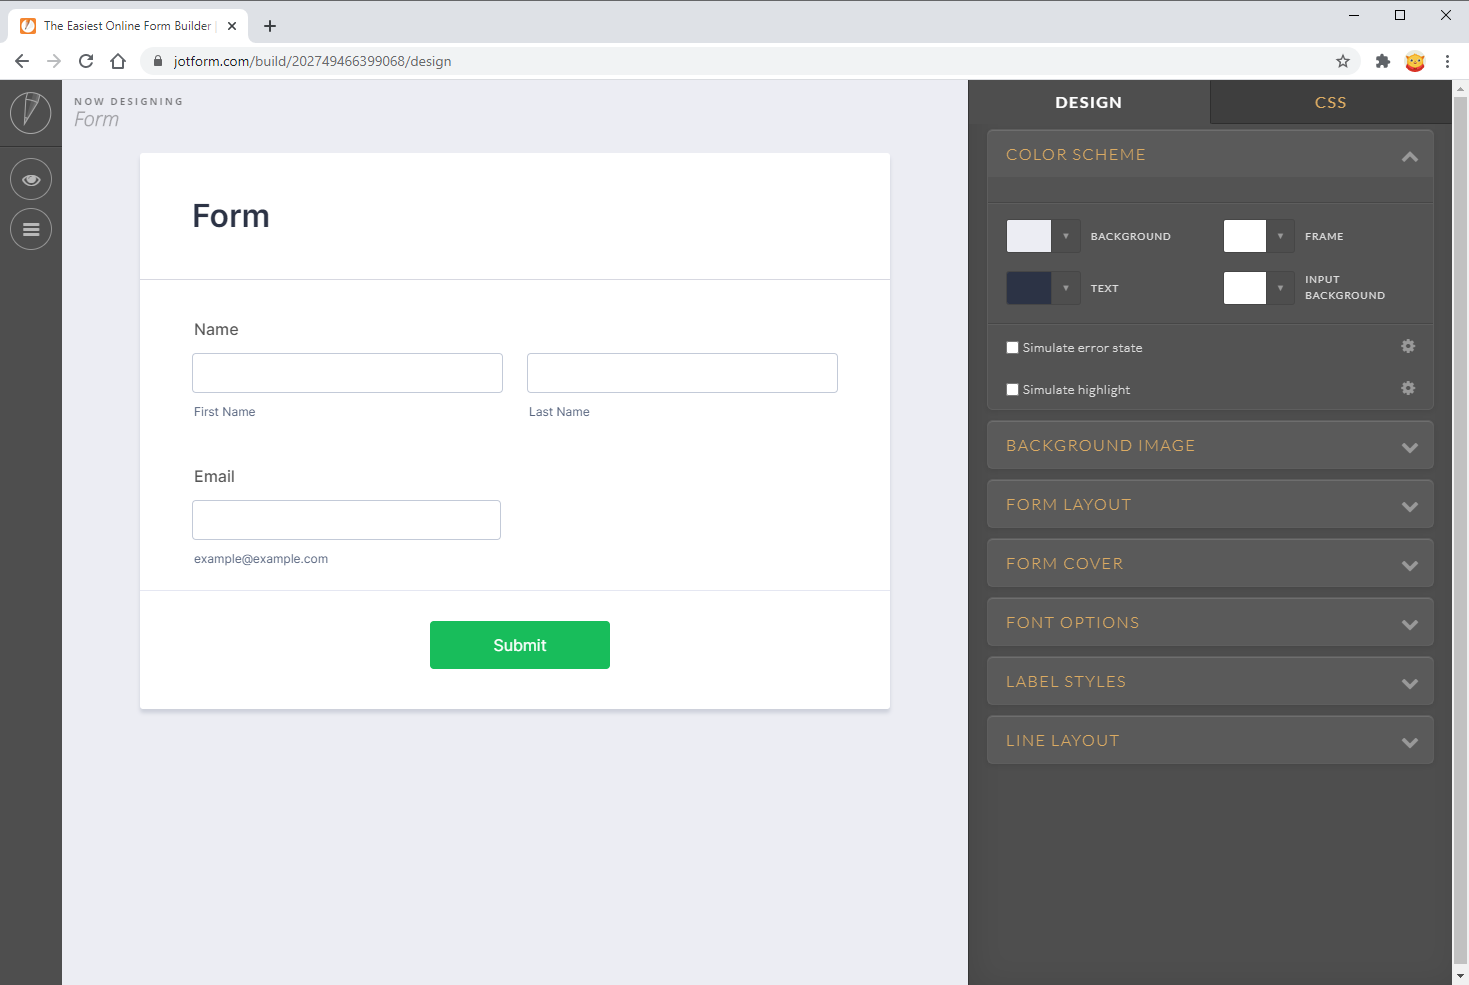Click the JotForm pencil logo icon
The height and width of the screenshot is (985, 1469).
point(31,112)
